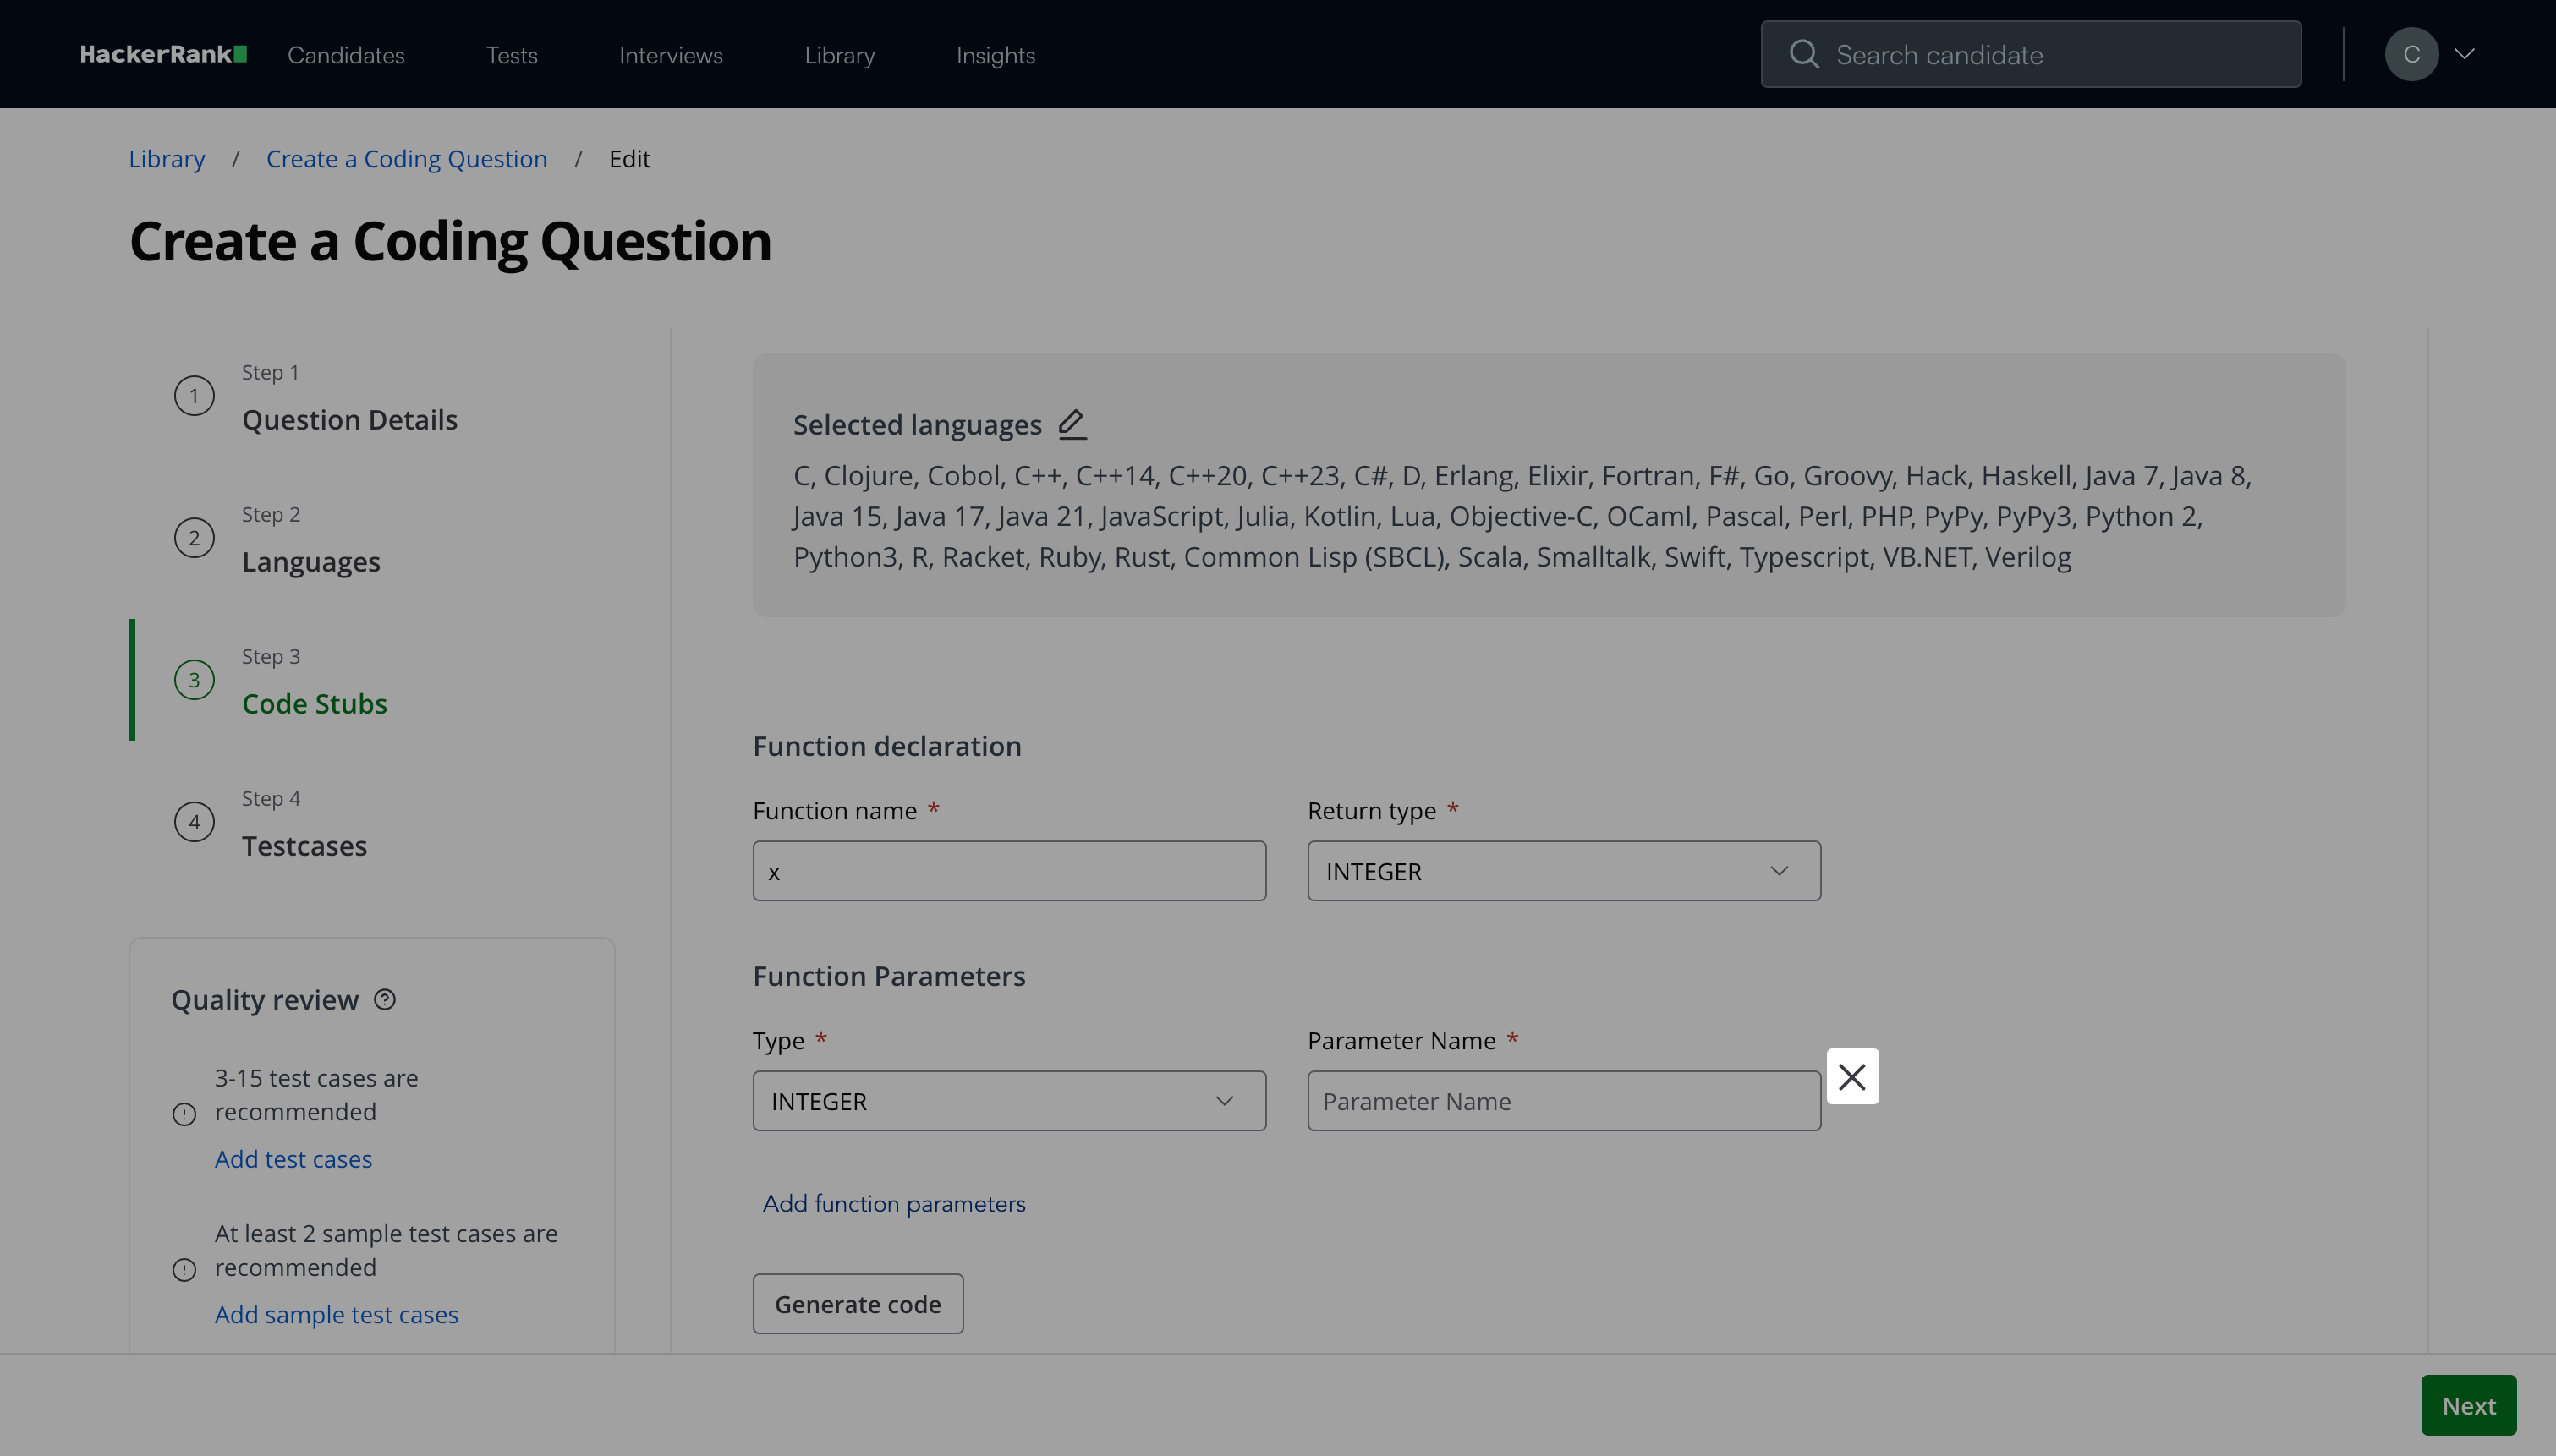This screenshot has width=2556, height=1456.
Task: Click the green Next button
Action: pyautogui.click(x=2467, y=1405)
